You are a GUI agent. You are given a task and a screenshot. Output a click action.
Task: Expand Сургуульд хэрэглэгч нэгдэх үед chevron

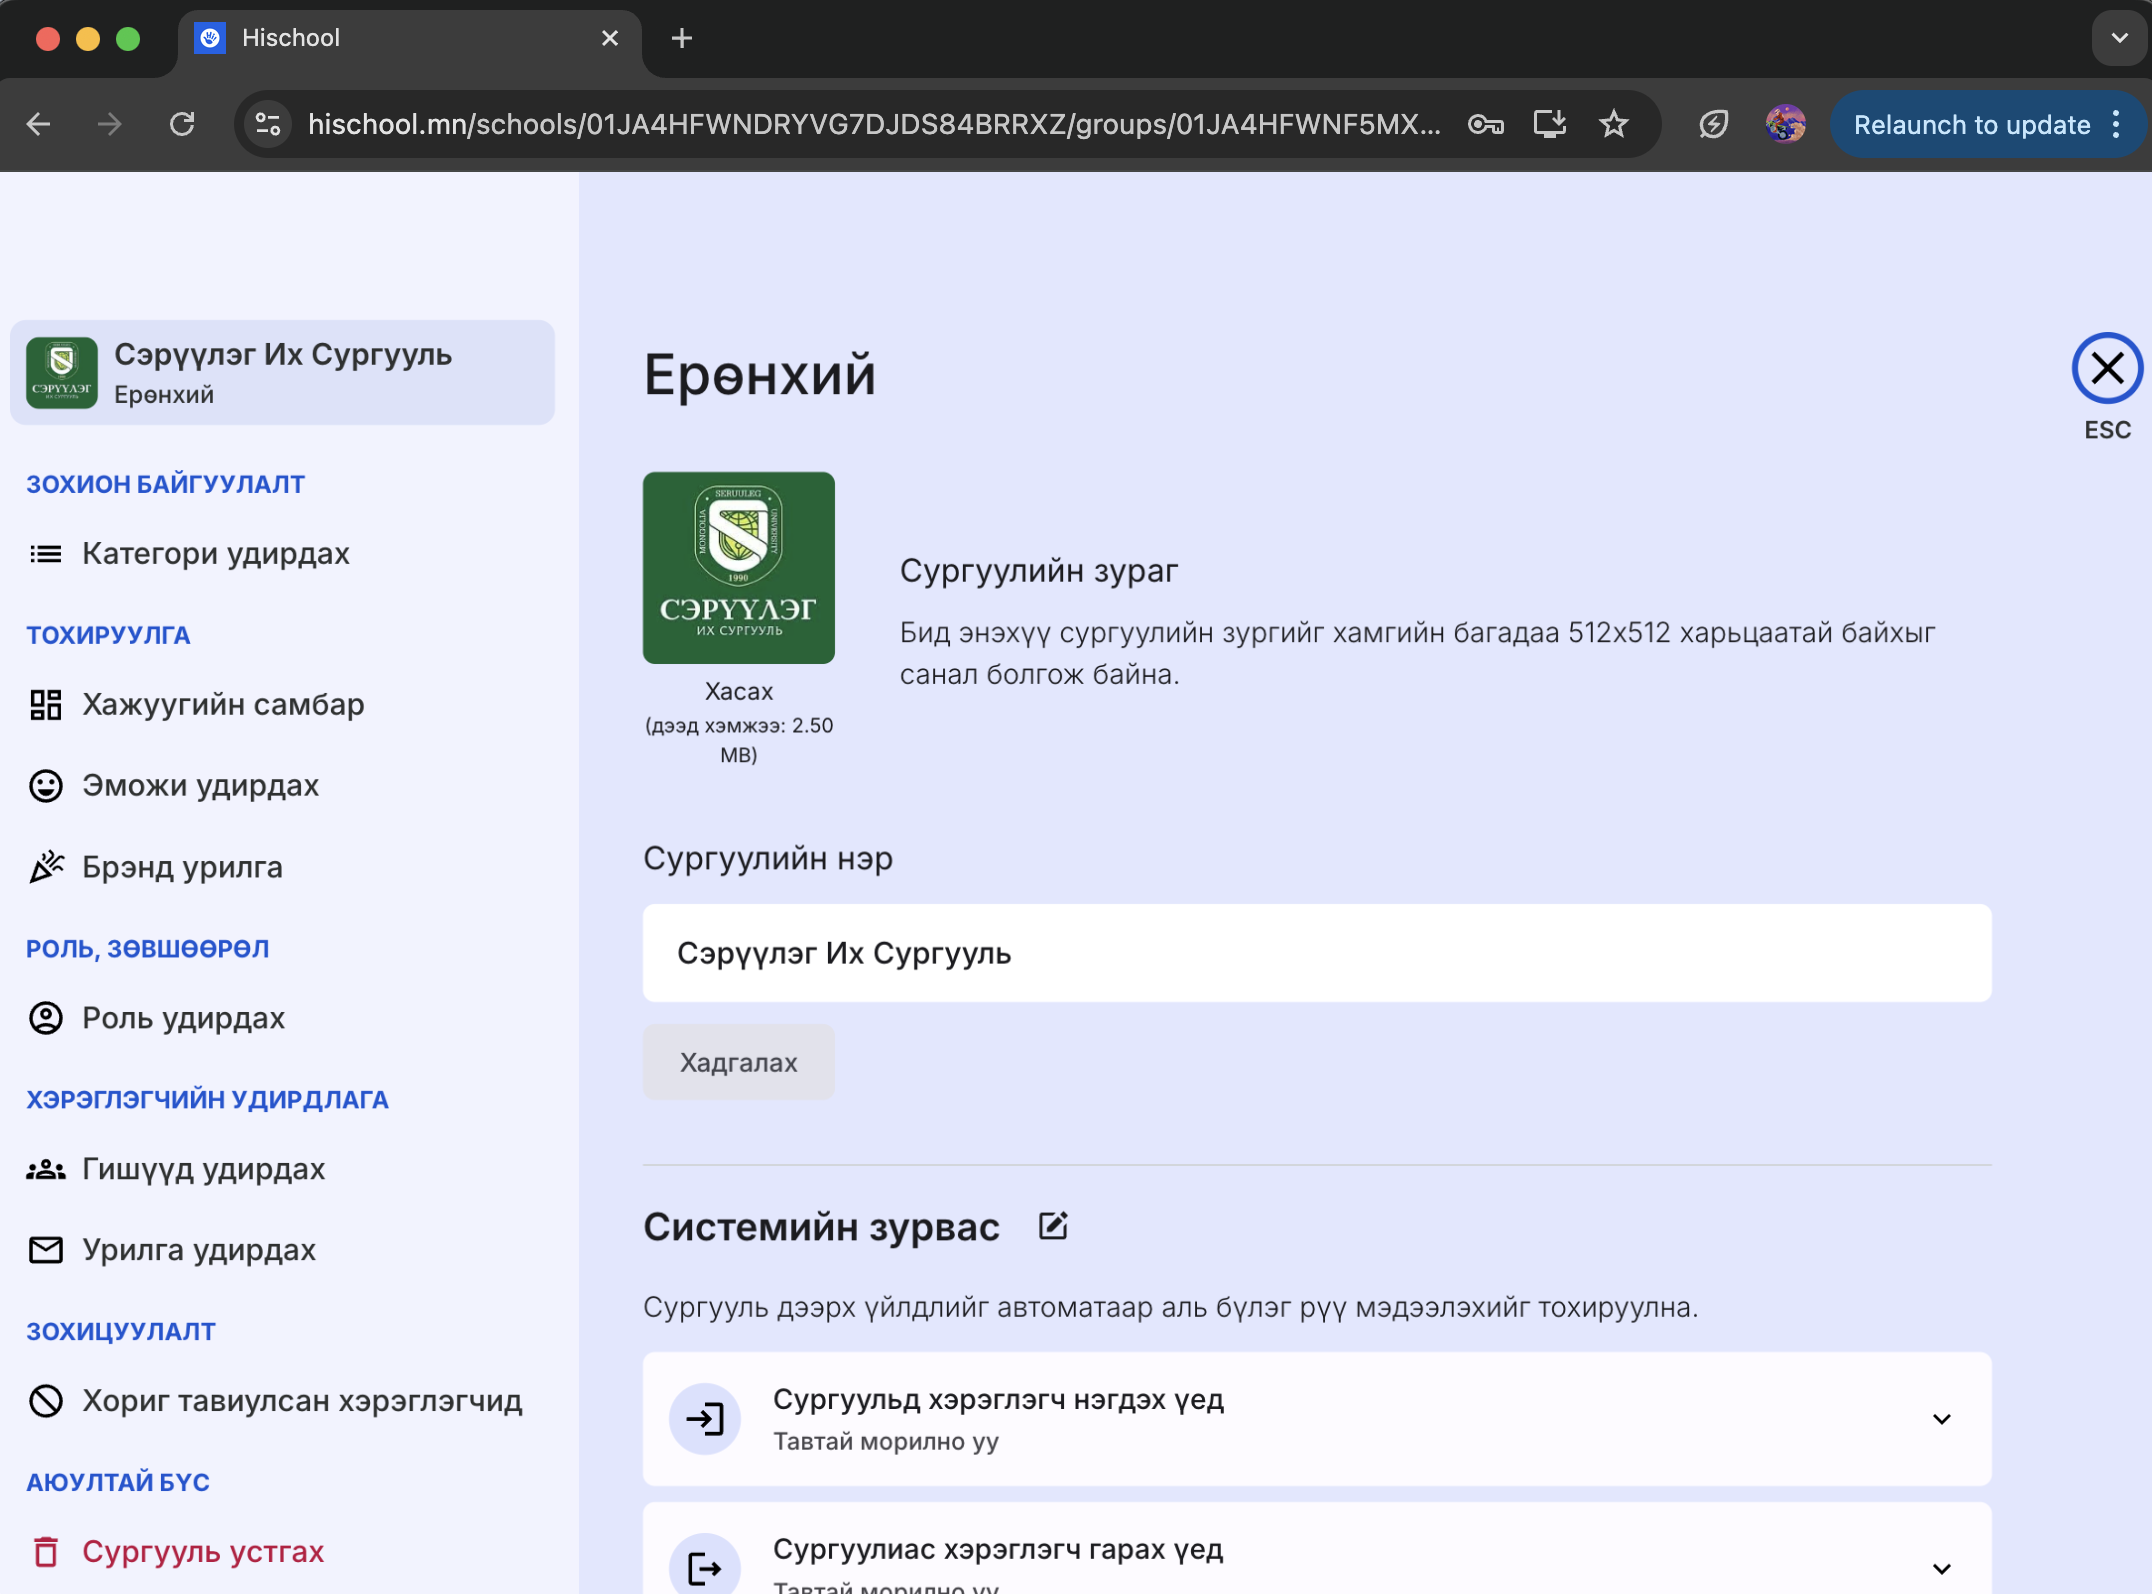pyautogui.click(x=1941, y=1419)
